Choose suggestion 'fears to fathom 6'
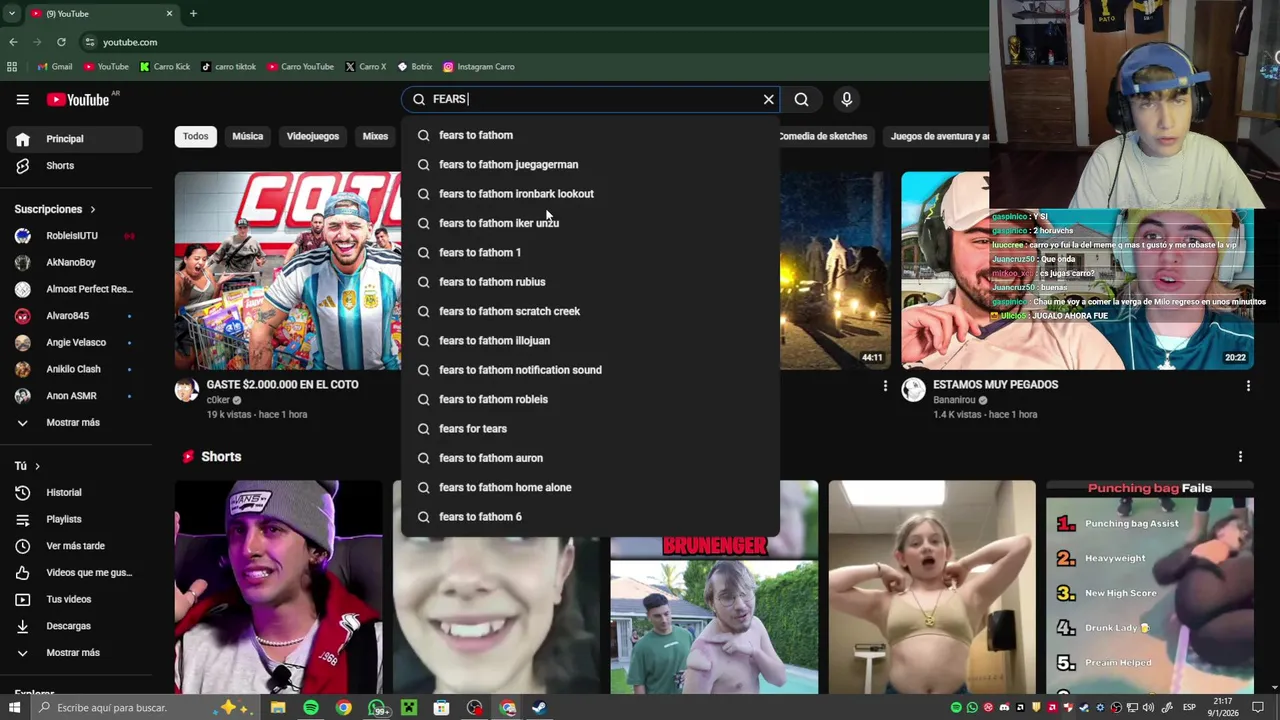This screenshot has width=1280, height=720. (590, 517)
